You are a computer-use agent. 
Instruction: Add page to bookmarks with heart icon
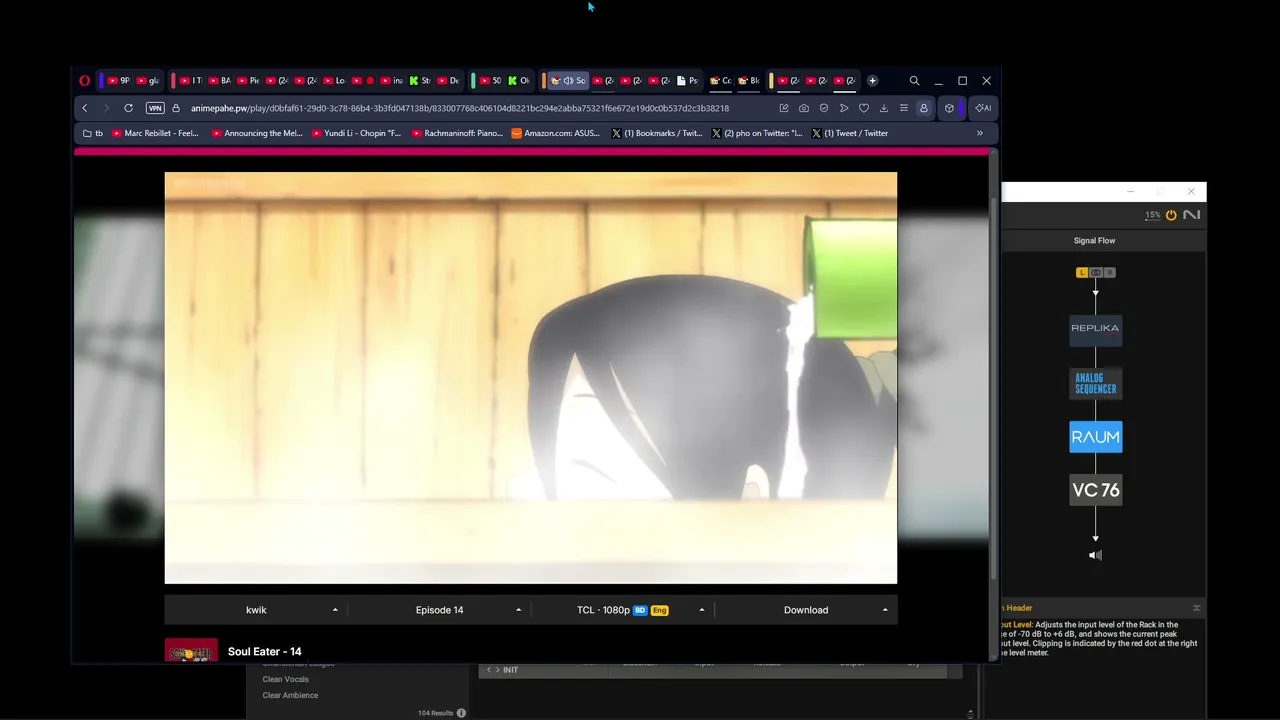[864, 108]
